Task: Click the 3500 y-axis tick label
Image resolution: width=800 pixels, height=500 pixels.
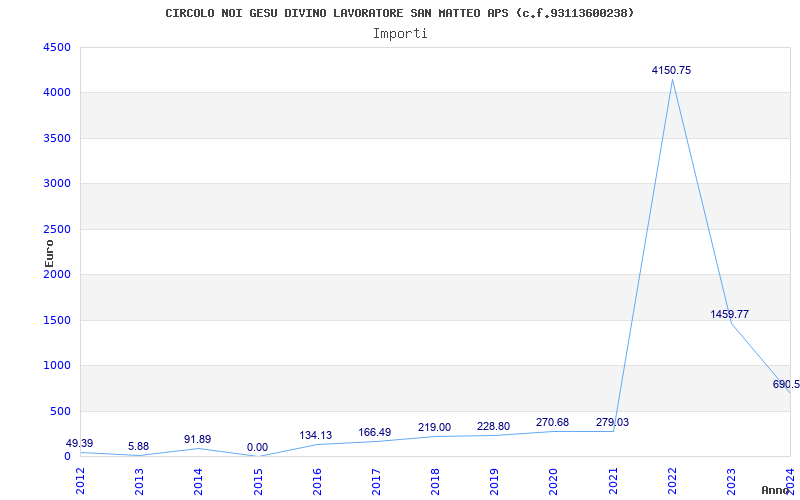Action: tap(57, 138)
